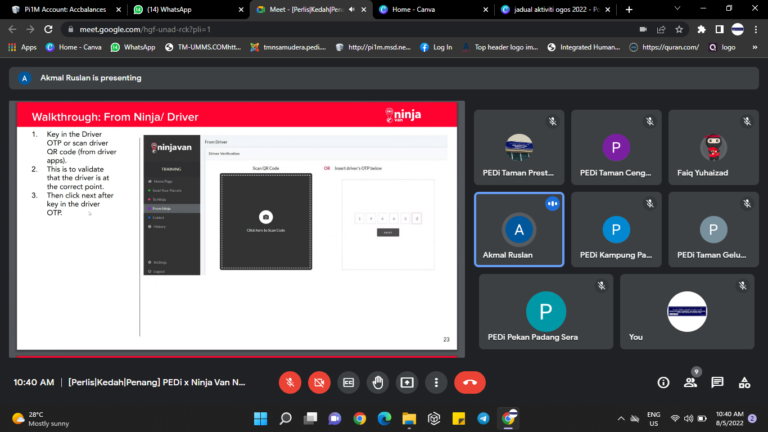Turn on the camera in Meet
This screenshot has height=432, width=768.
[319, 383]
